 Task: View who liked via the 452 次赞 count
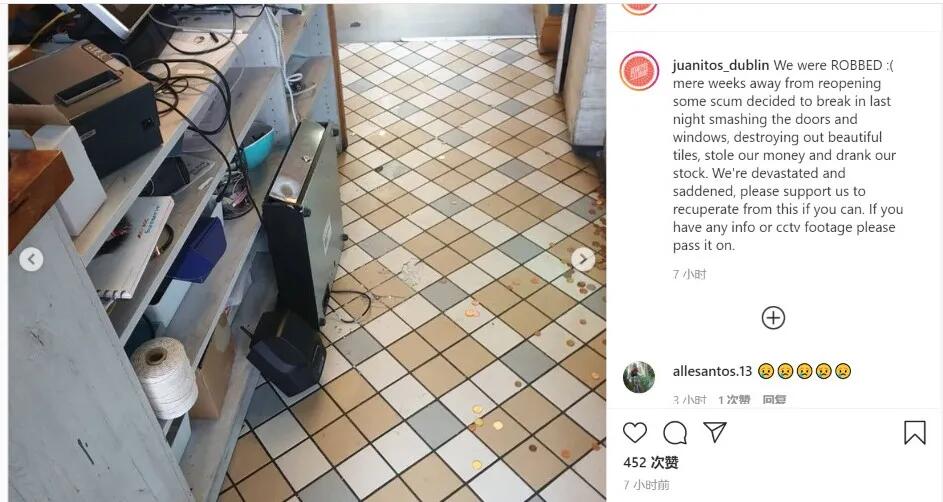(x=651, y=462)
